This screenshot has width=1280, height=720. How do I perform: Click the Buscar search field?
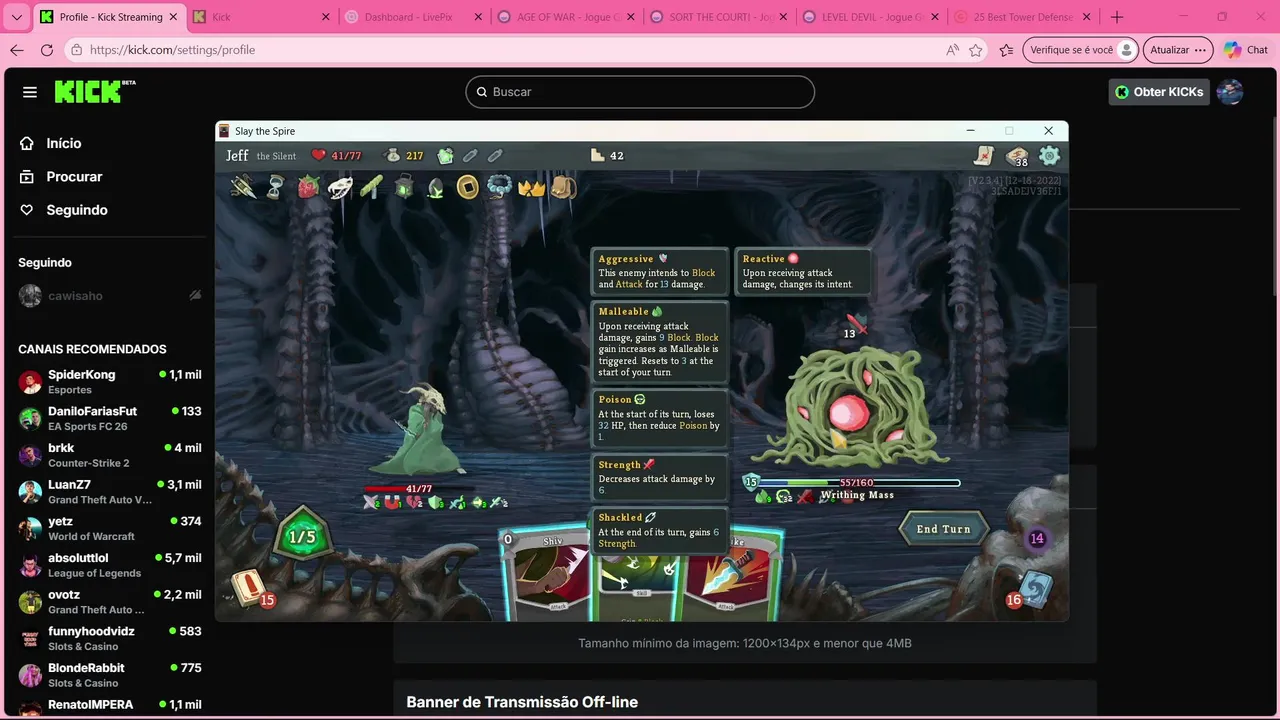tap(640, 92)
